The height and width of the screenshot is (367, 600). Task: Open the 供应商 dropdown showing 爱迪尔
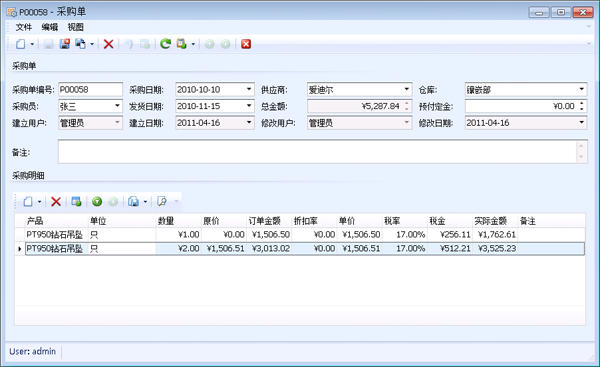(406, 90)
